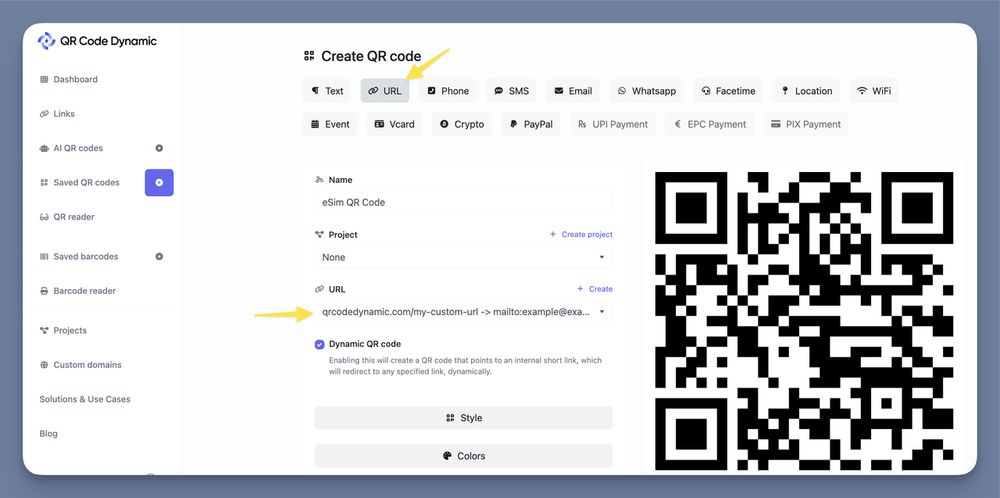1000x498 pixels.
Task: Click the Create project link
Action: click(x=581, y=235)
